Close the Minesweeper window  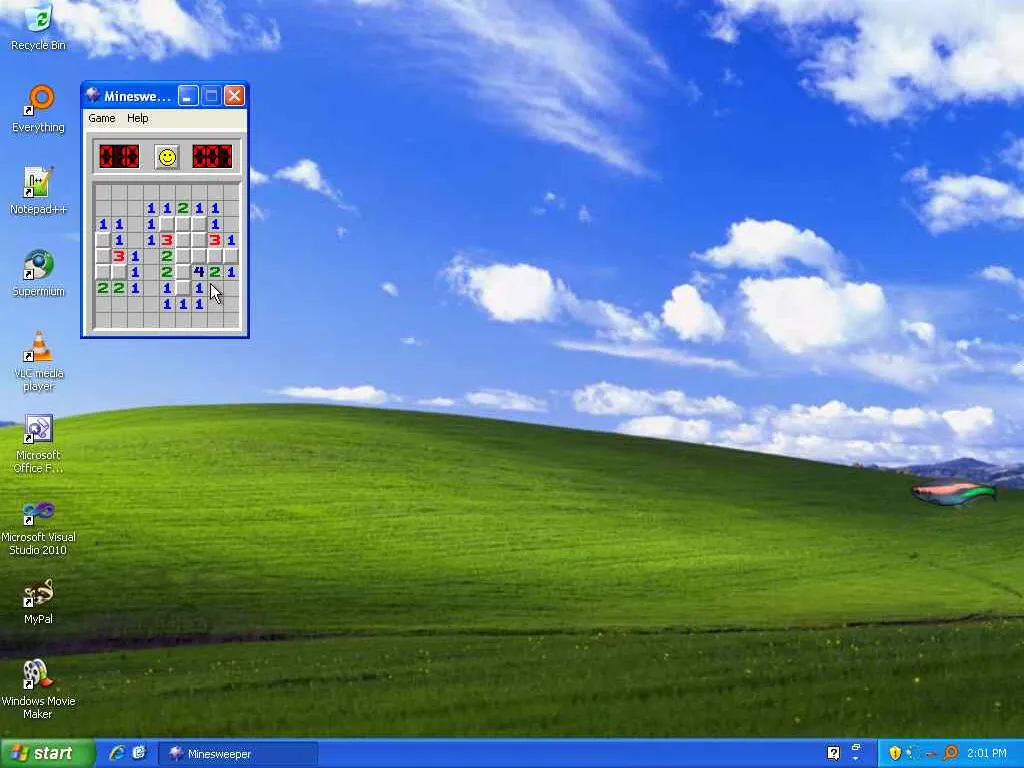pos(234,96)
